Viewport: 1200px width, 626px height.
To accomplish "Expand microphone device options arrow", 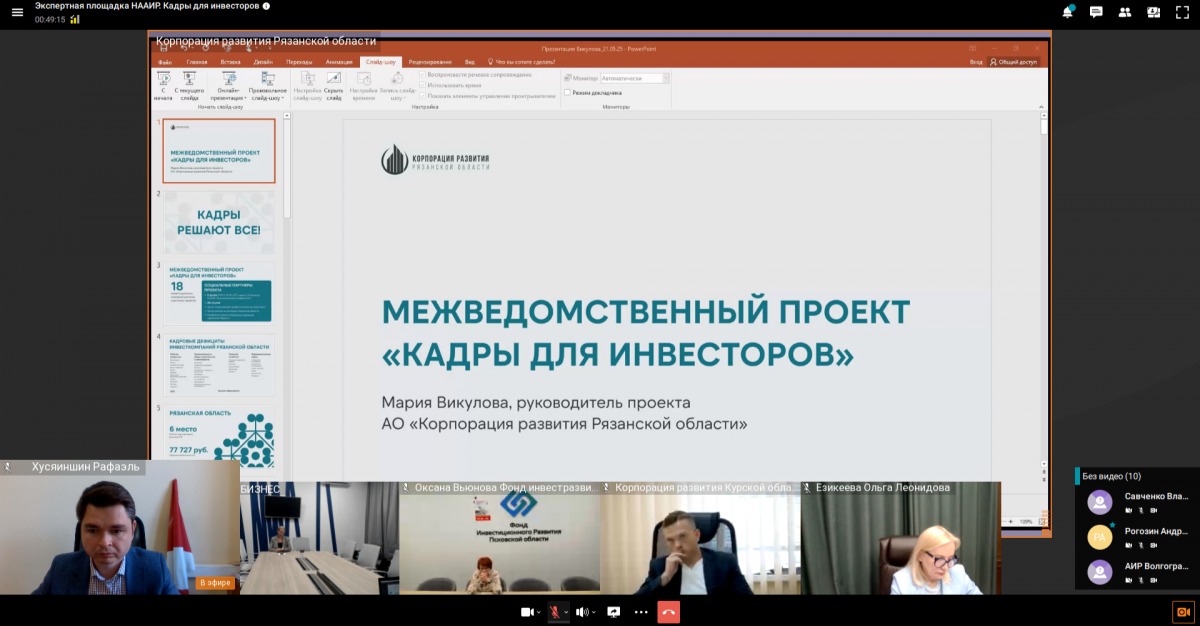I will pyautogui.click(x=566, y=612).
